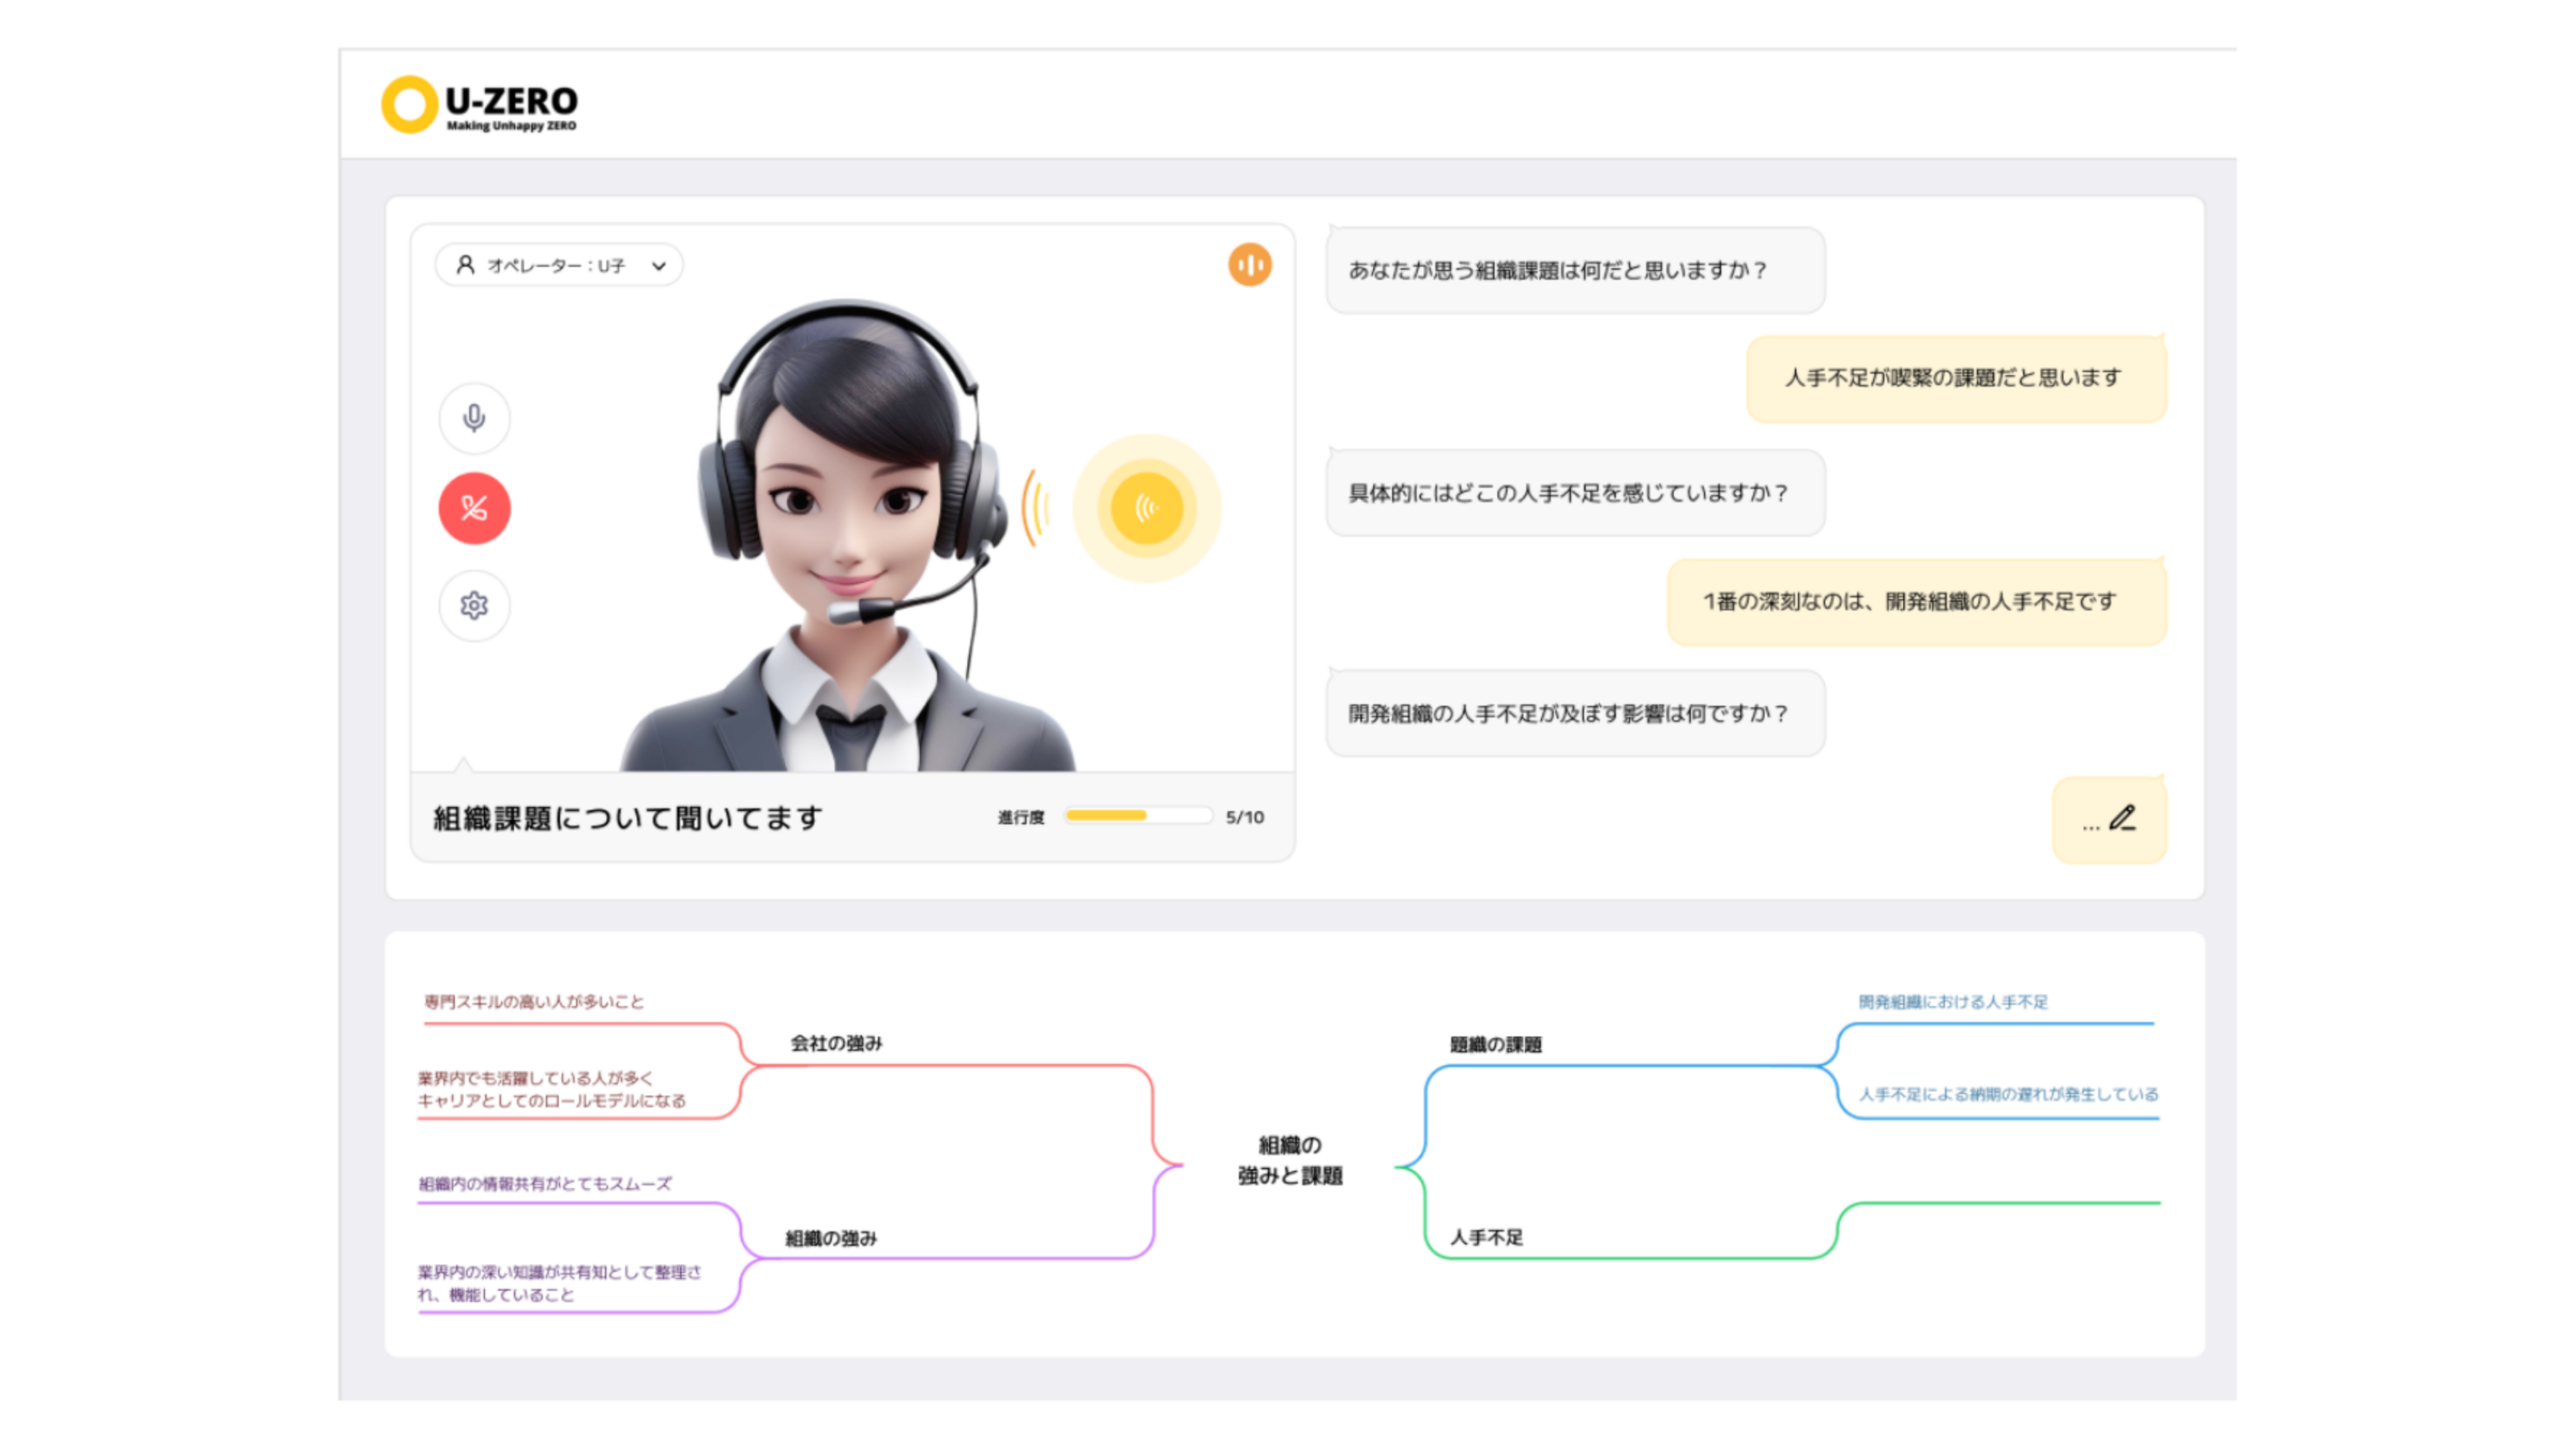Click the yellow voice speaking indicator

pyautogui.click(x=1146, y=508)
